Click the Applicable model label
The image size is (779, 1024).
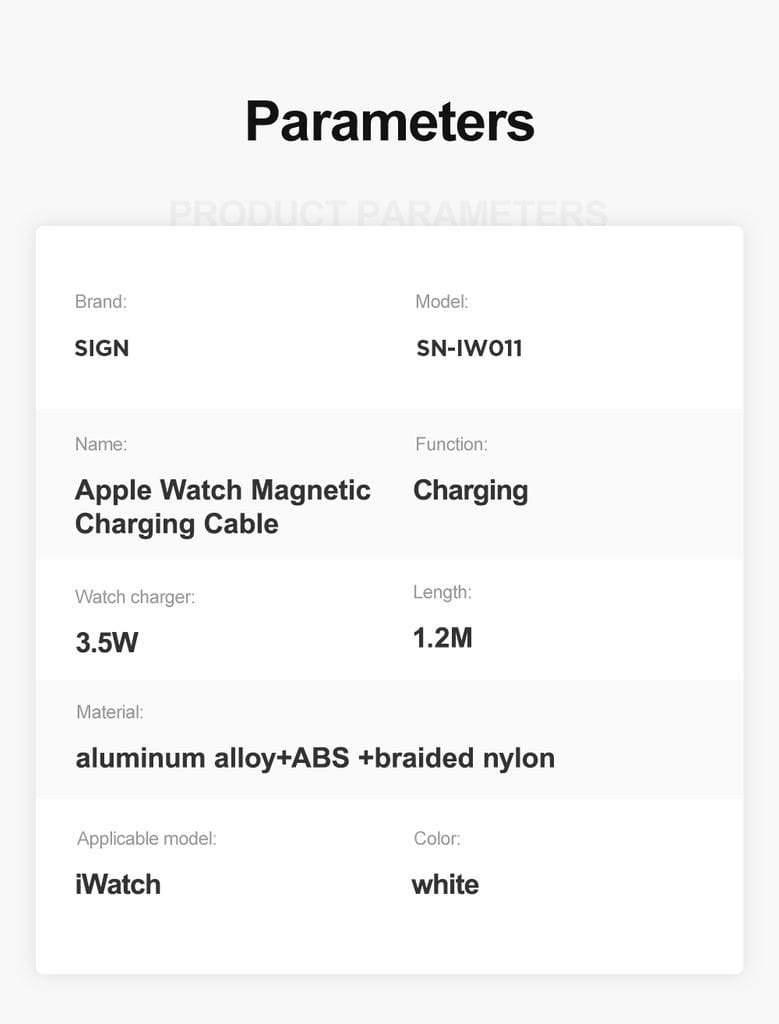tap(146, 839)
